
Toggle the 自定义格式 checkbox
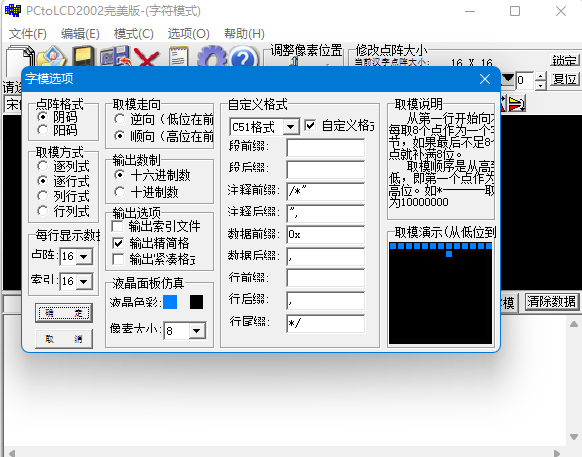[310, 125]
